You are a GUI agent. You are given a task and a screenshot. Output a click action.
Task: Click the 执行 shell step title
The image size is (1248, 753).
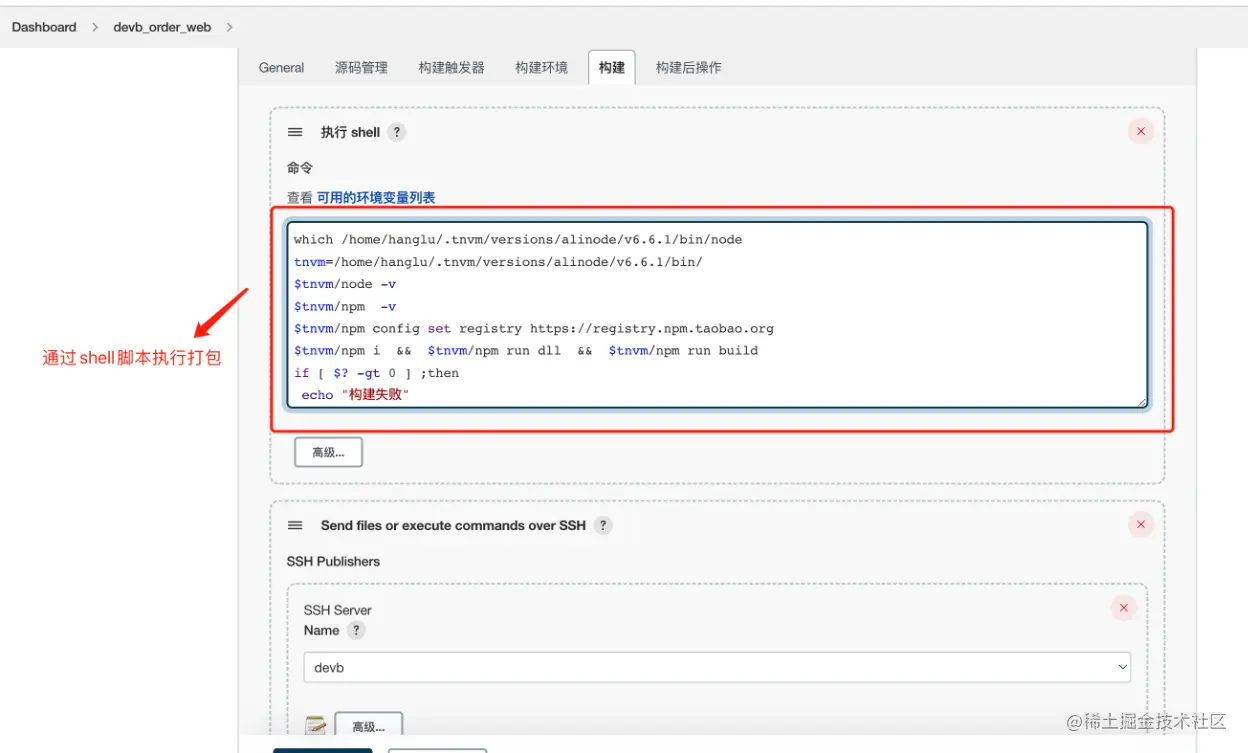tap(350, 132)
